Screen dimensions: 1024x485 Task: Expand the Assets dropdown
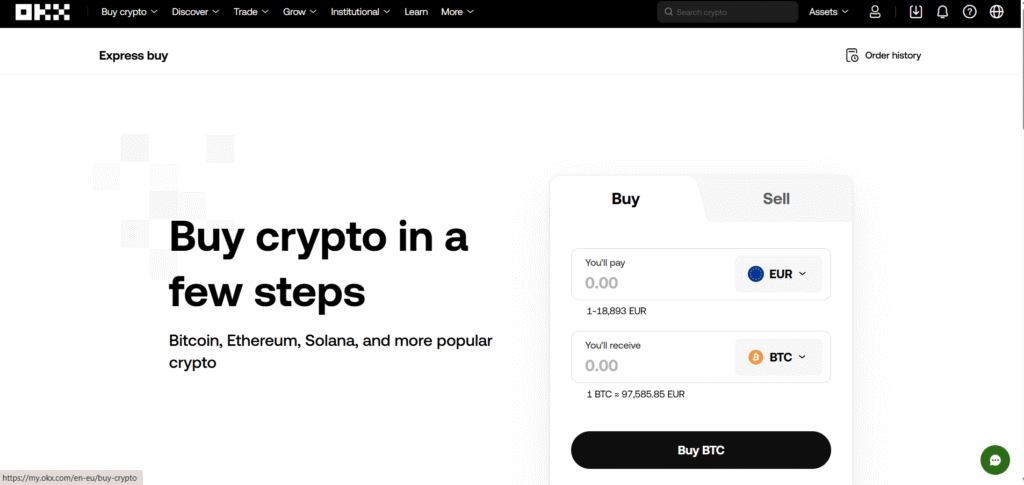click(x=829, y=12)
